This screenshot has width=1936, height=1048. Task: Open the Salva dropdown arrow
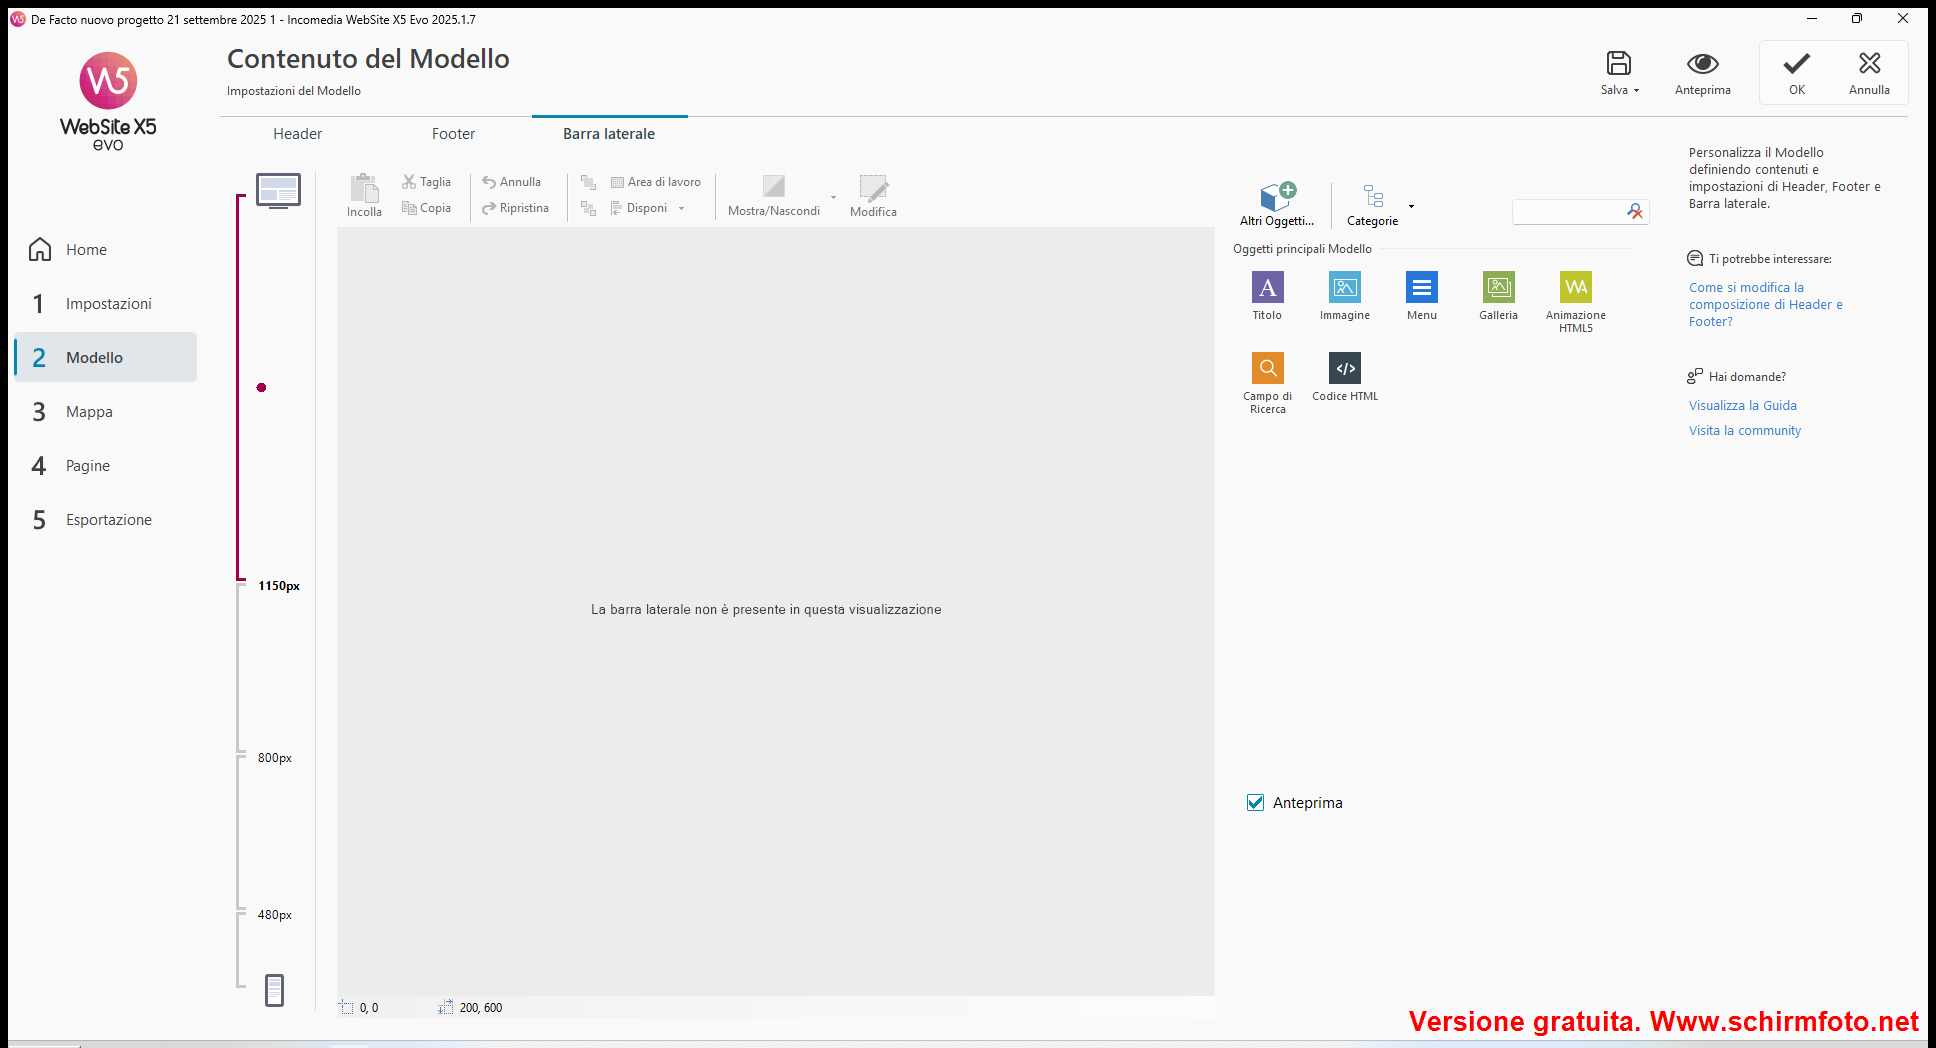[x=1636, y=91]
